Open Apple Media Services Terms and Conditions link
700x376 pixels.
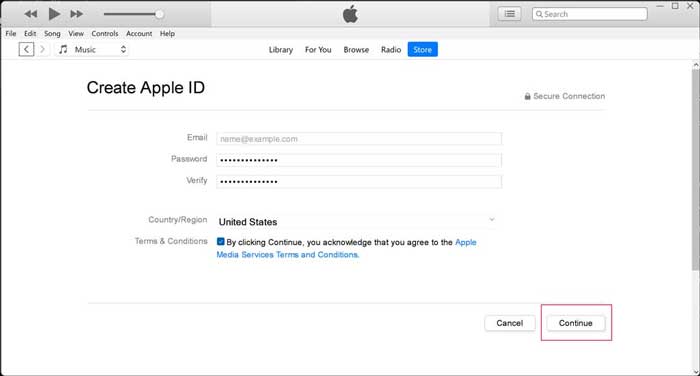click(x=288, y=255)
